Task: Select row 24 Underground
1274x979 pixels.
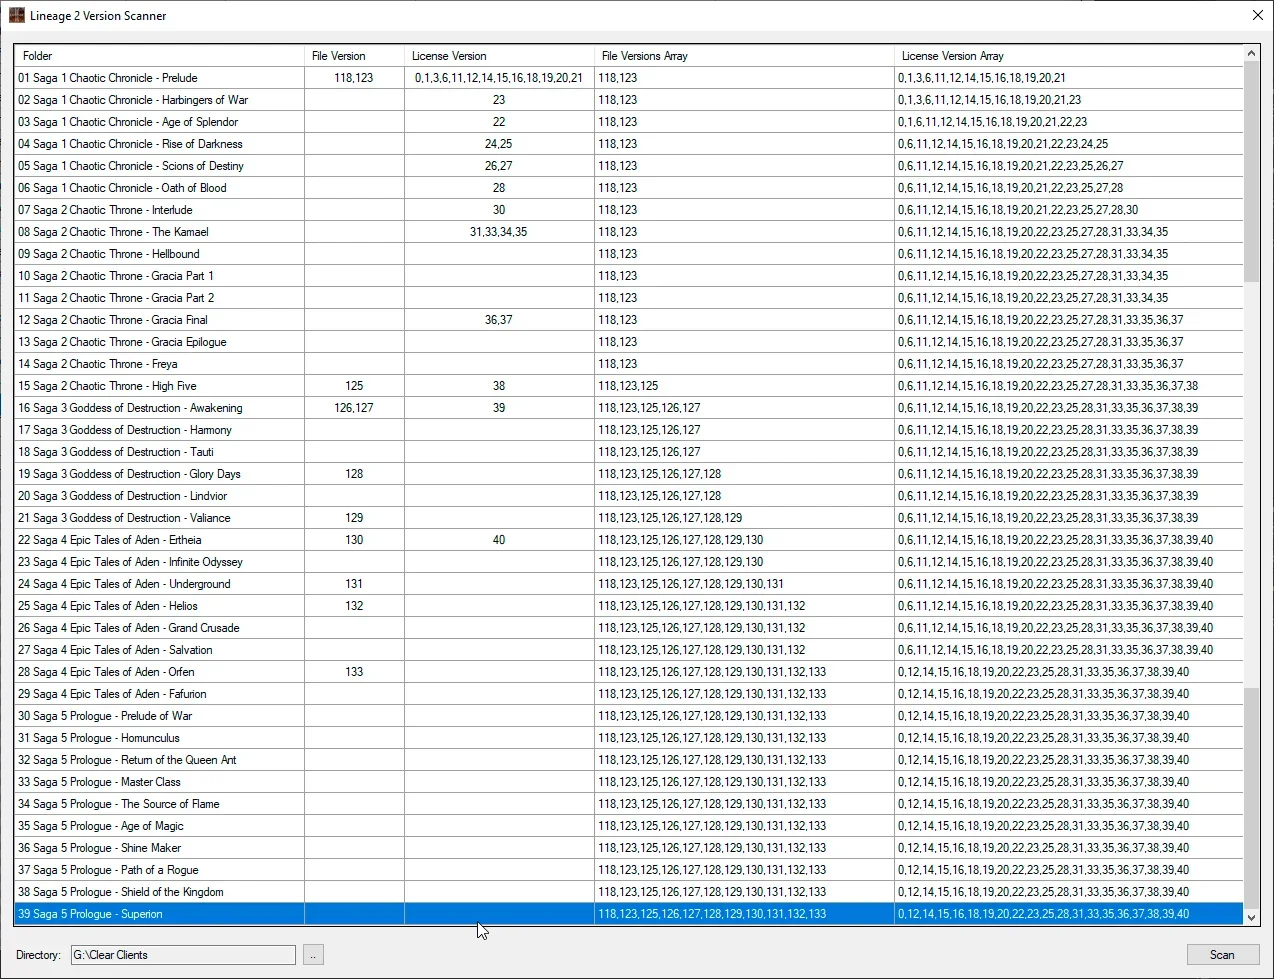Action: tap(628, 584)
